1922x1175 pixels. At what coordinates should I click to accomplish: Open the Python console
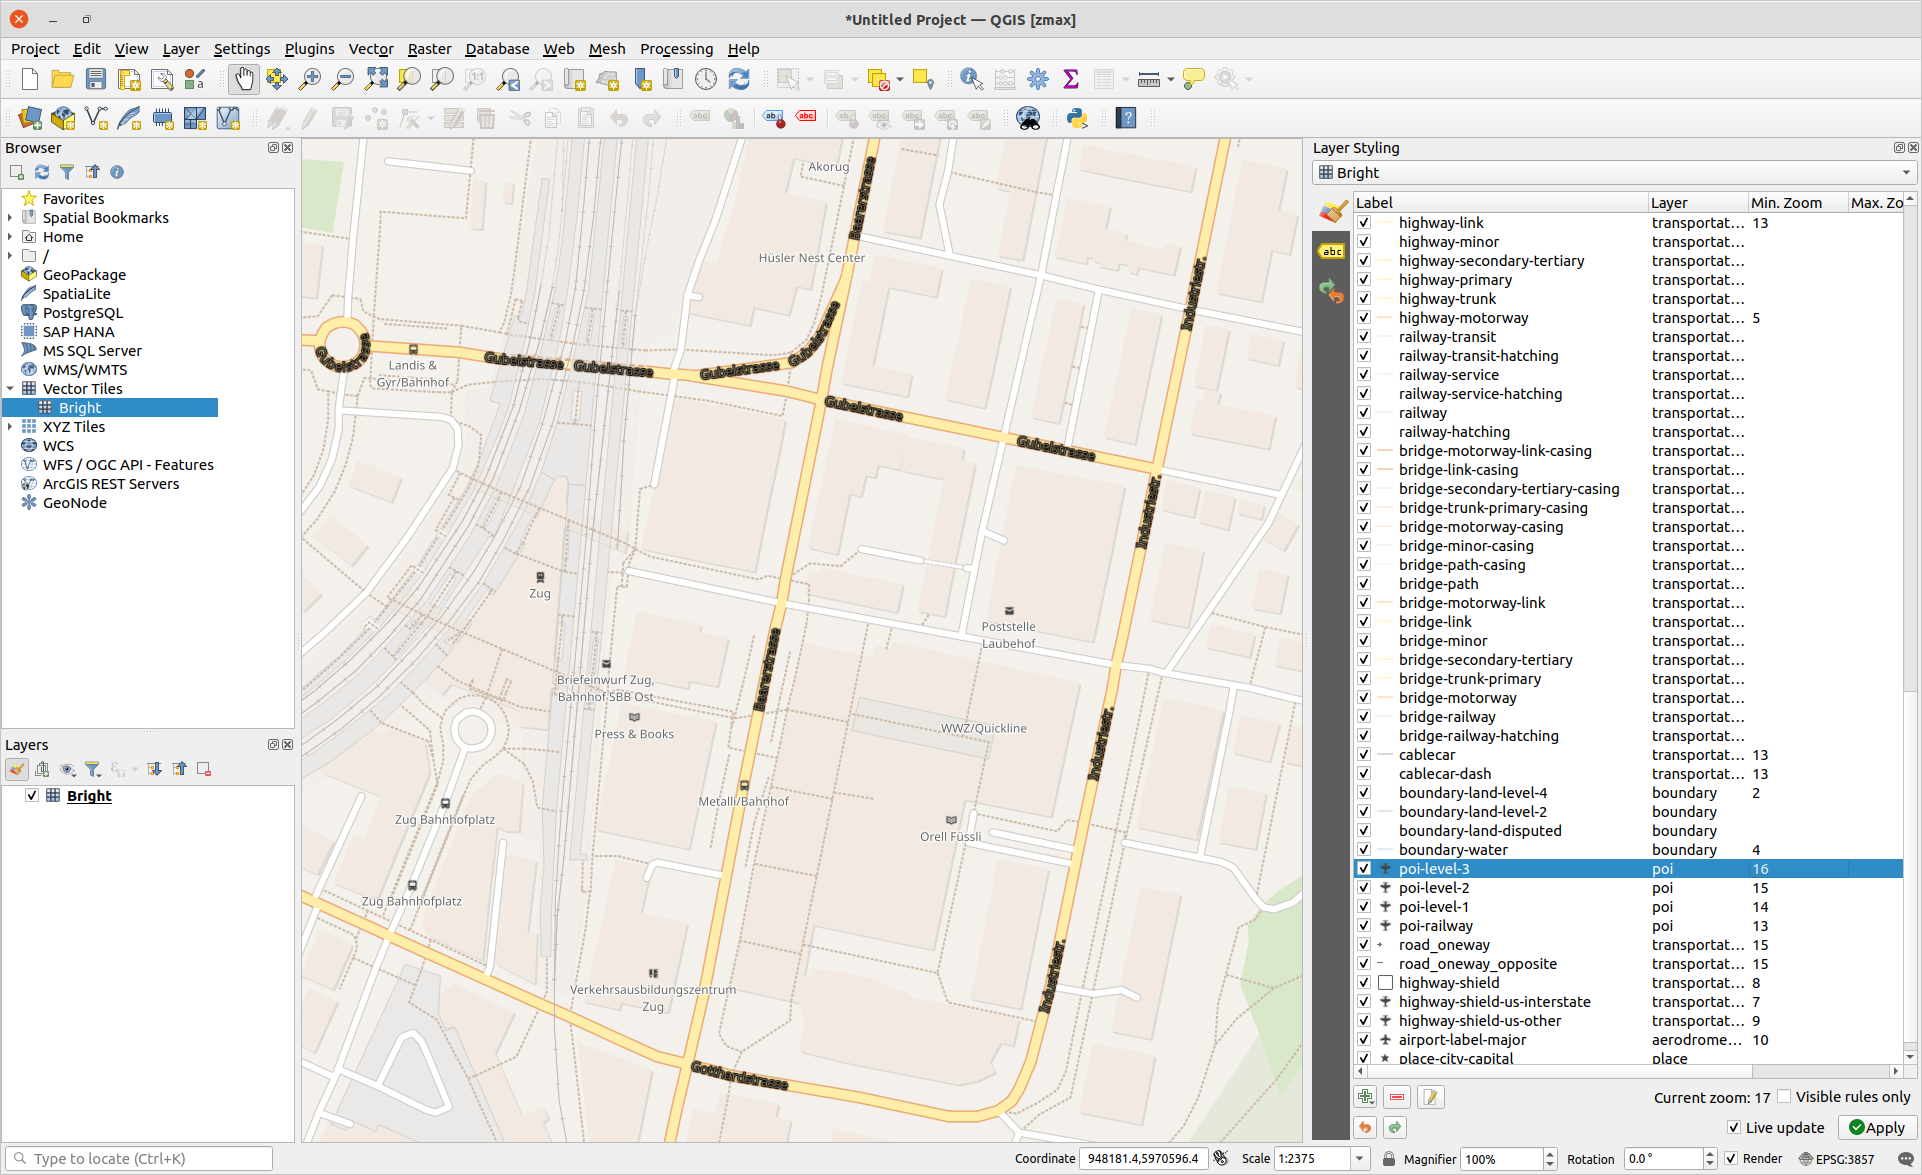(x=1077, y=118)
